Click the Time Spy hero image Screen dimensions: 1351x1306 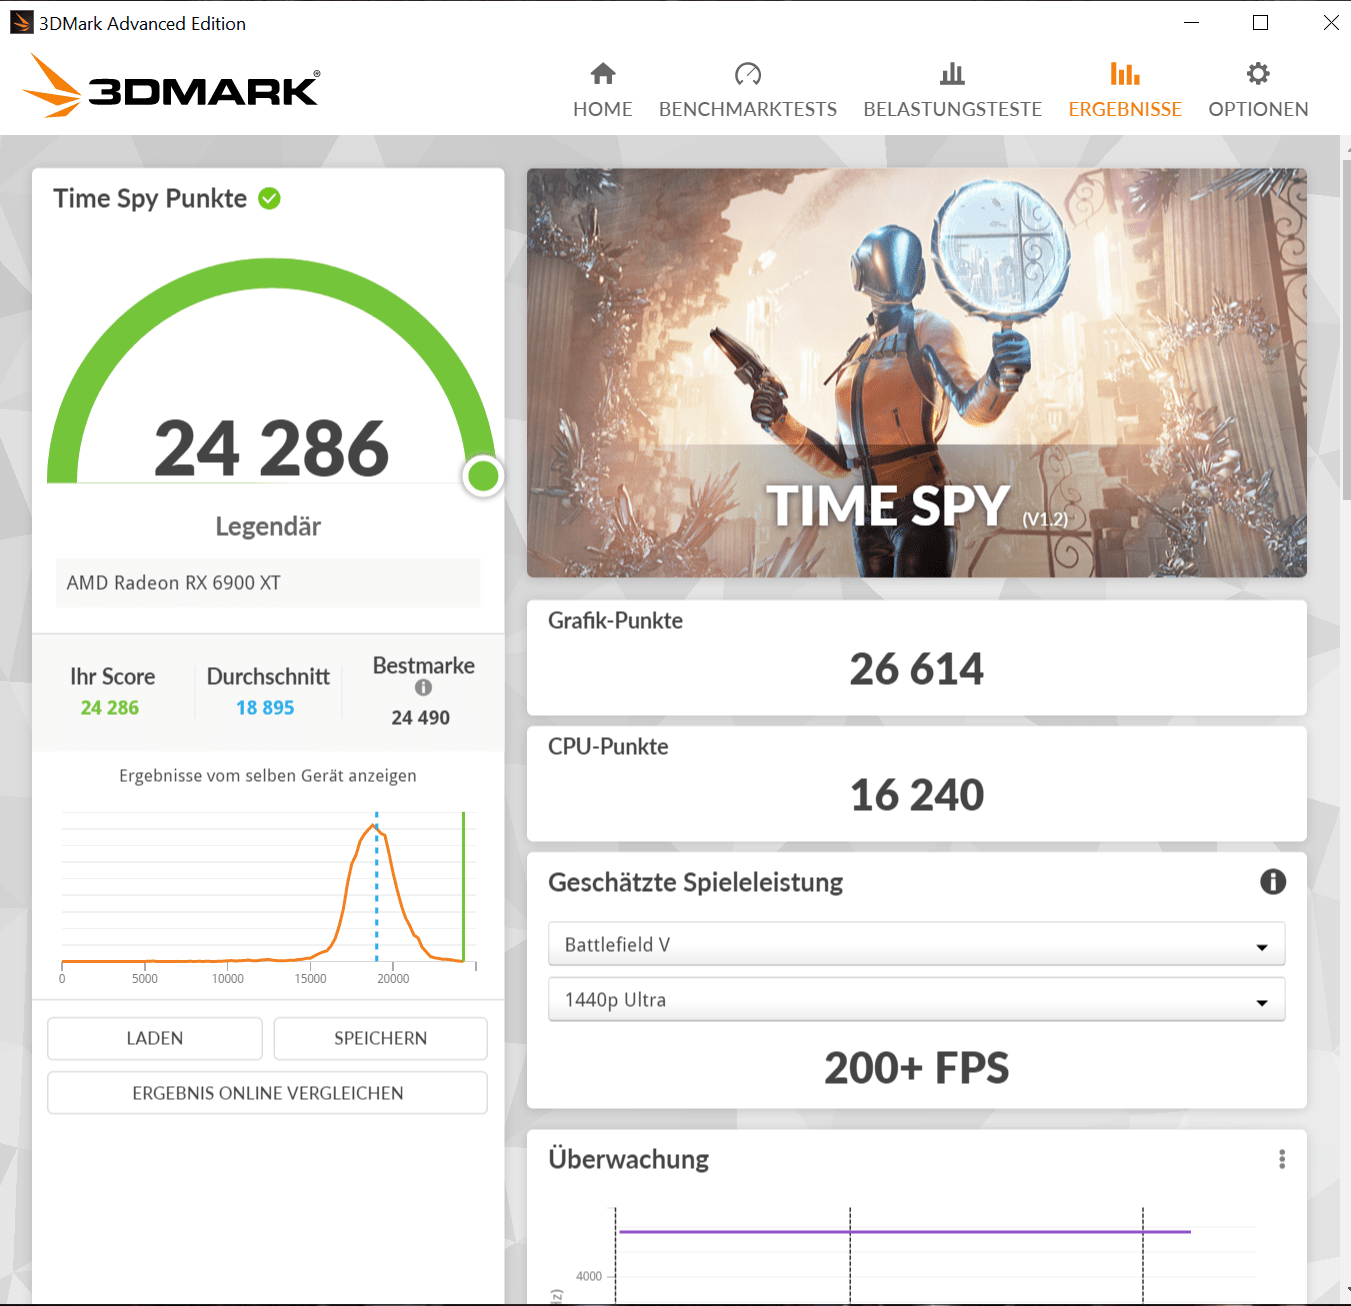click(916, 372)
